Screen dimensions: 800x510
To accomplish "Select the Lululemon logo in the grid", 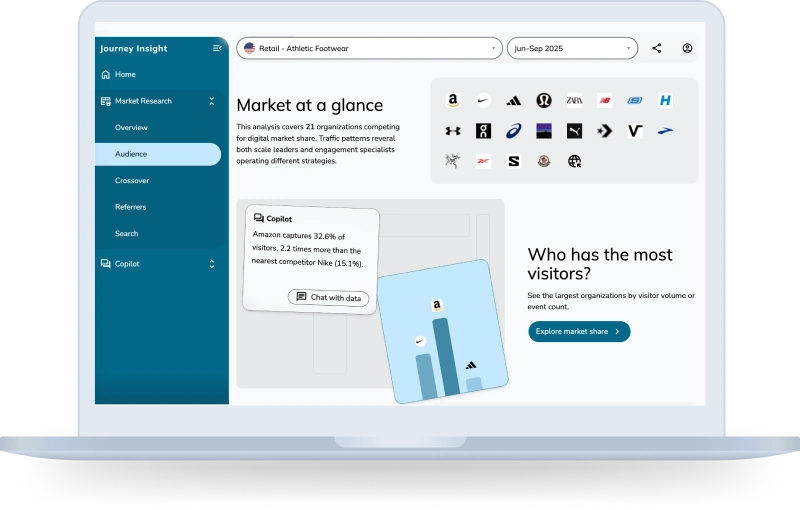I will tap(544, 100).
